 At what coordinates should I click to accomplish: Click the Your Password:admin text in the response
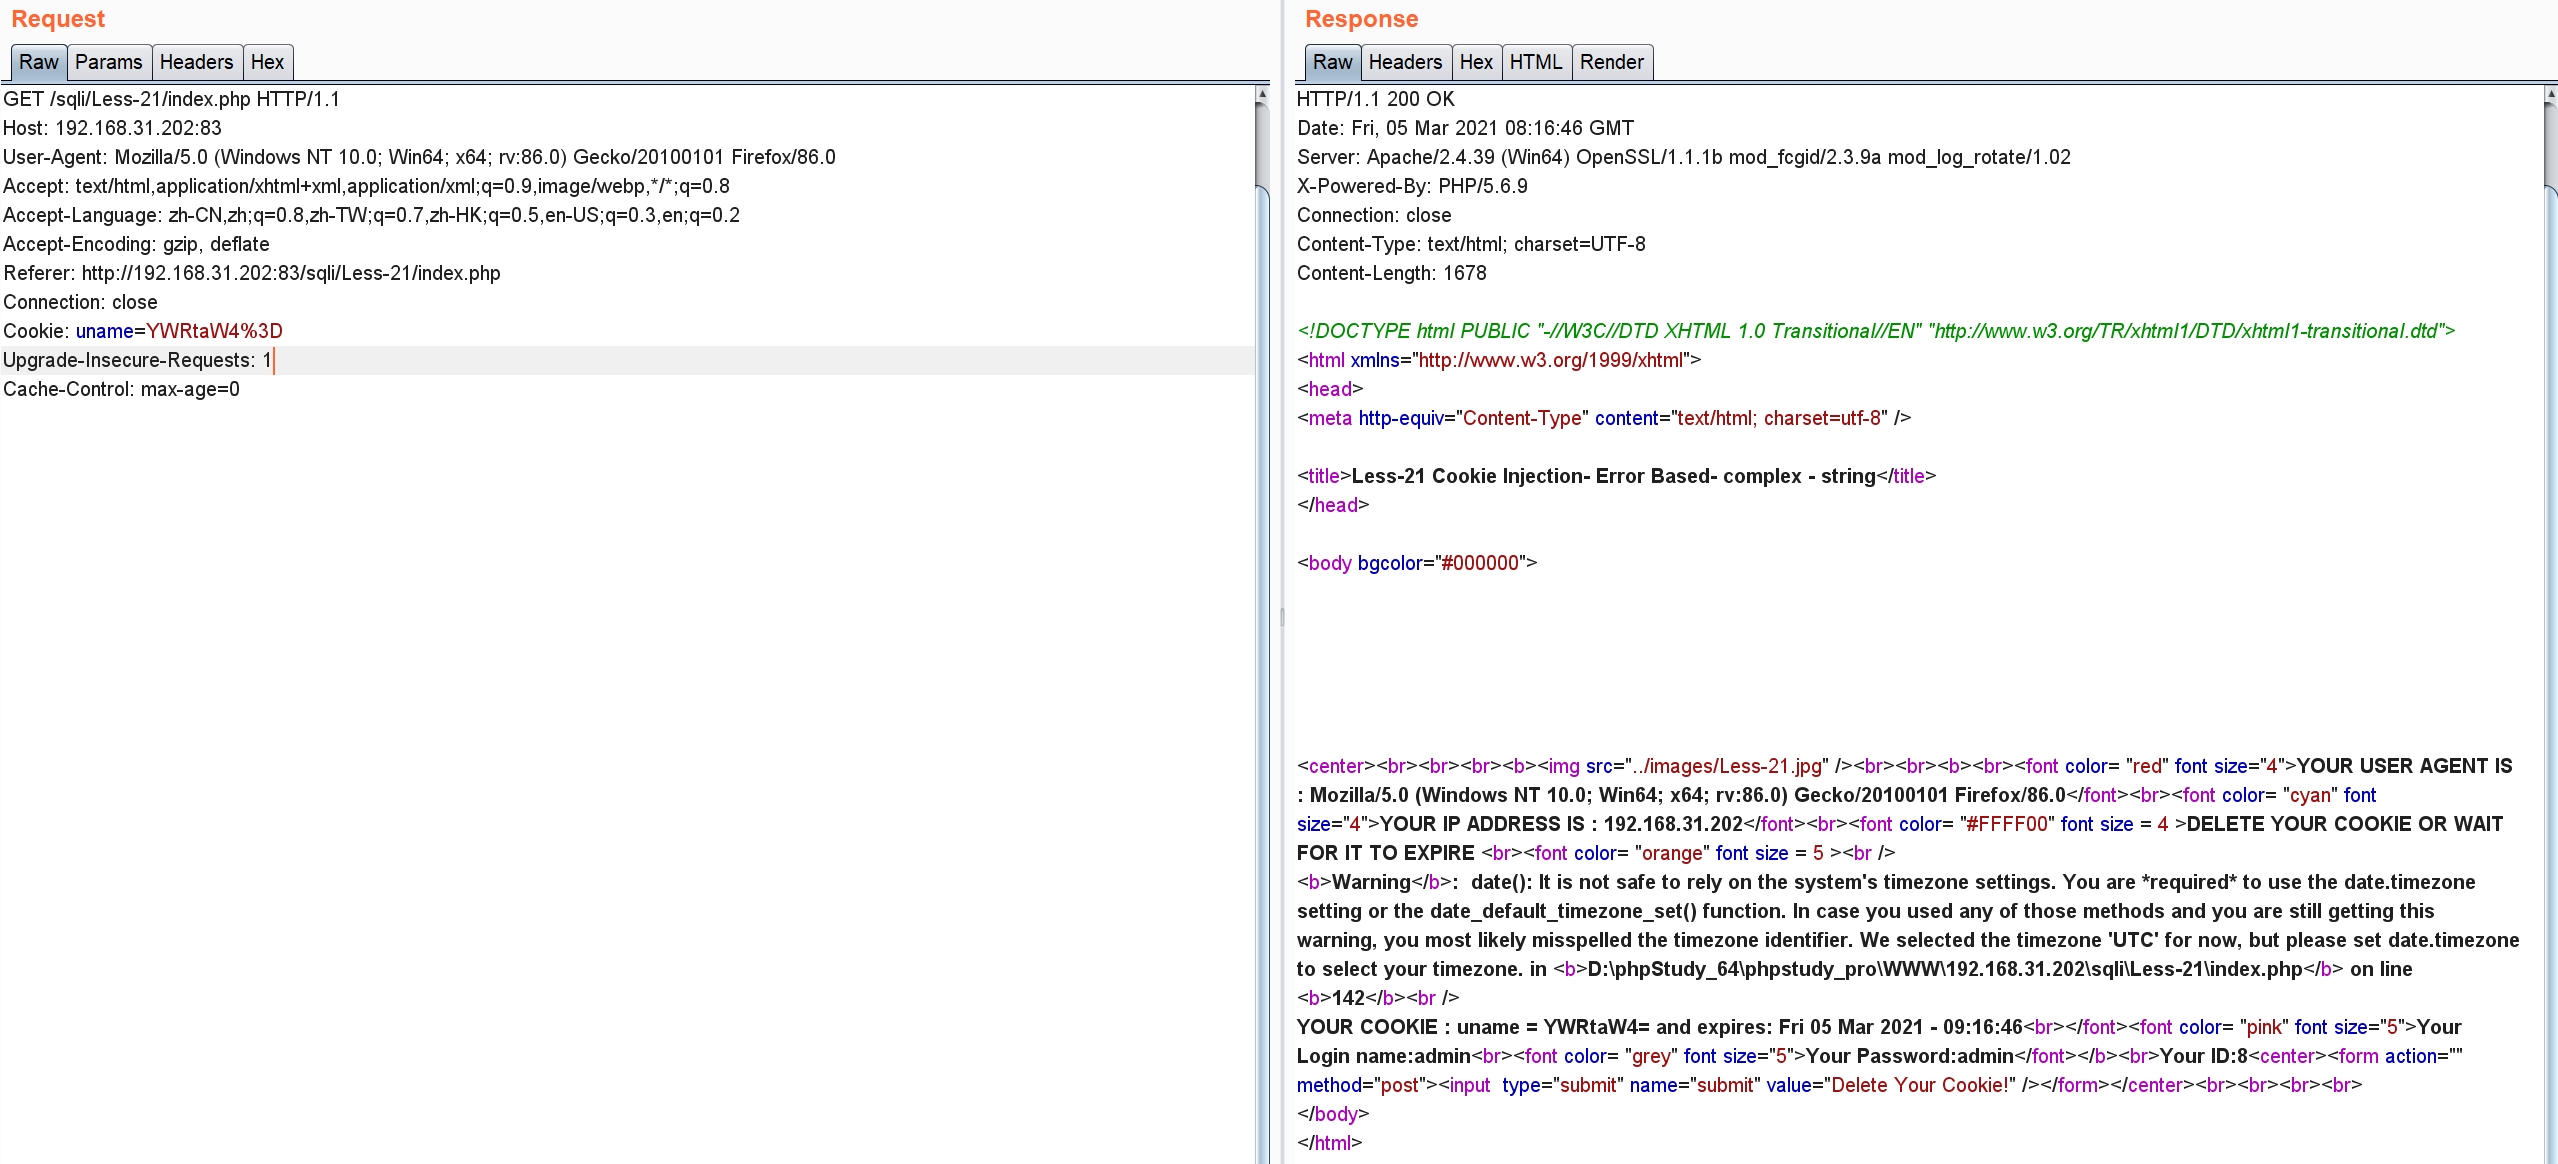1910,1056
